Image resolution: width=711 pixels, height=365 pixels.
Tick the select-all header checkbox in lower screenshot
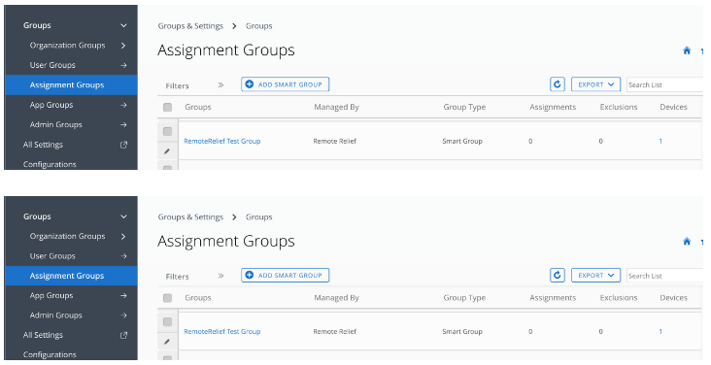(x=167, y=298)
